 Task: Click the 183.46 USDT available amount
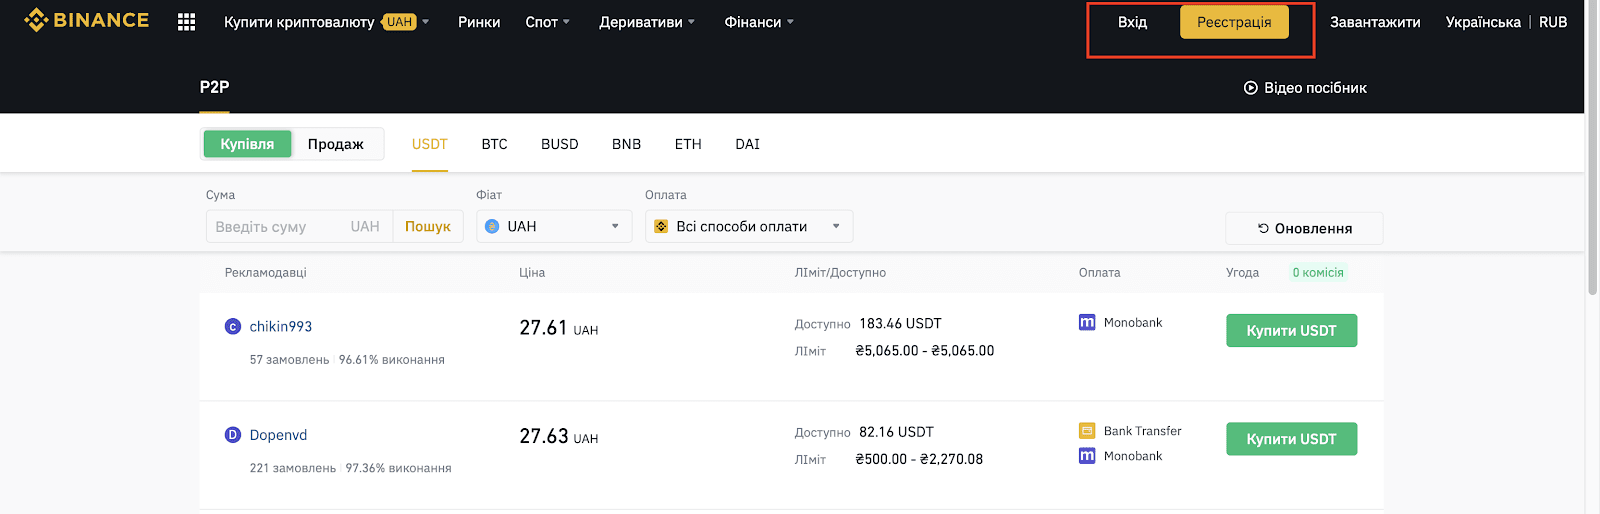point(900,323)
